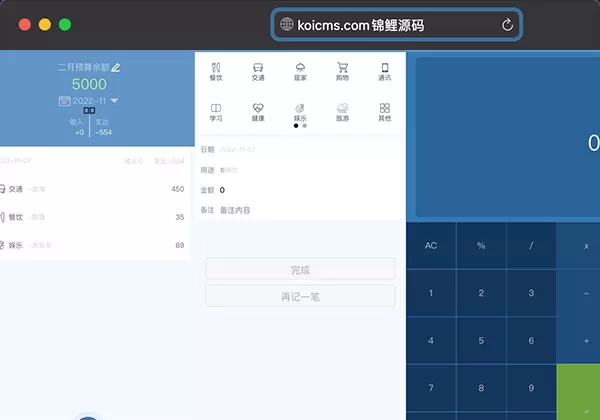This screenshot has width=600, height=420.
Task: Click the 日期 date field value
Action: pyautogui.click(x=238, y=149)
